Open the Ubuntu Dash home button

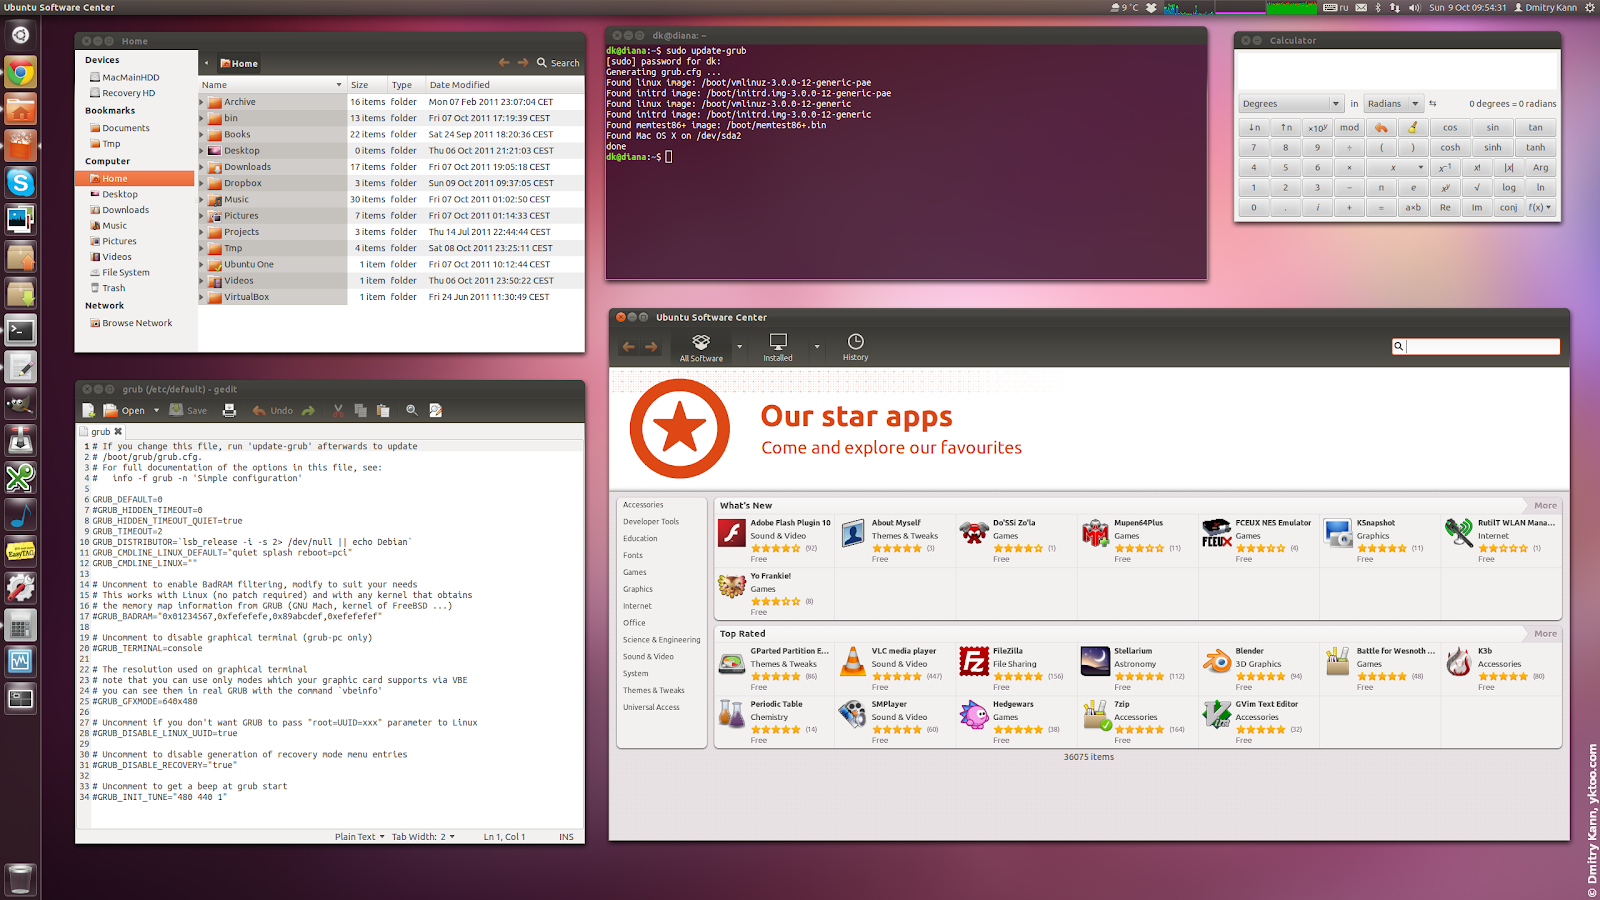[20, 35]
